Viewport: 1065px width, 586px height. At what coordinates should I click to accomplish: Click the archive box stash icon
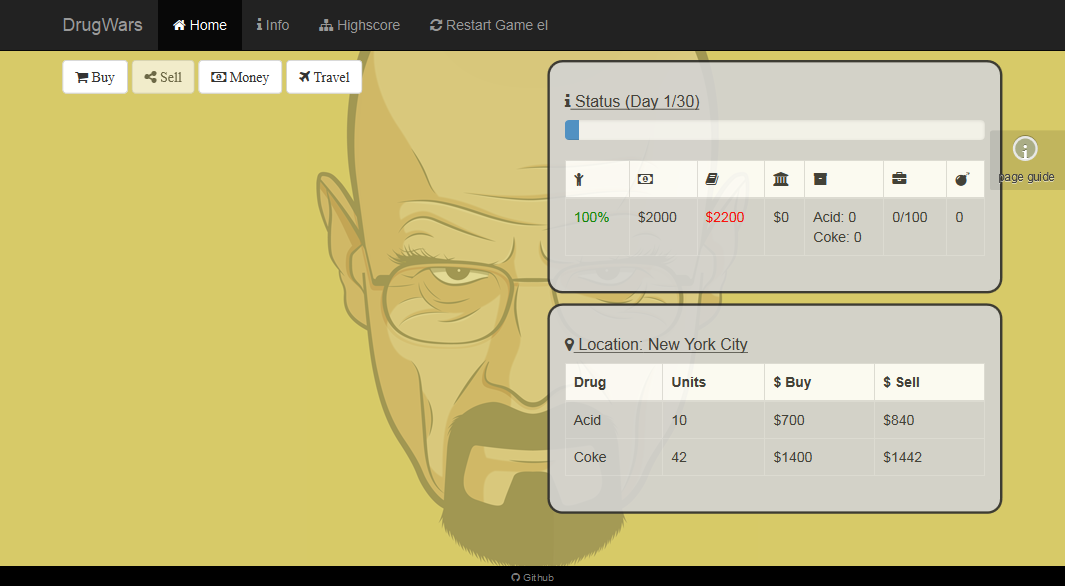(820, 179)
